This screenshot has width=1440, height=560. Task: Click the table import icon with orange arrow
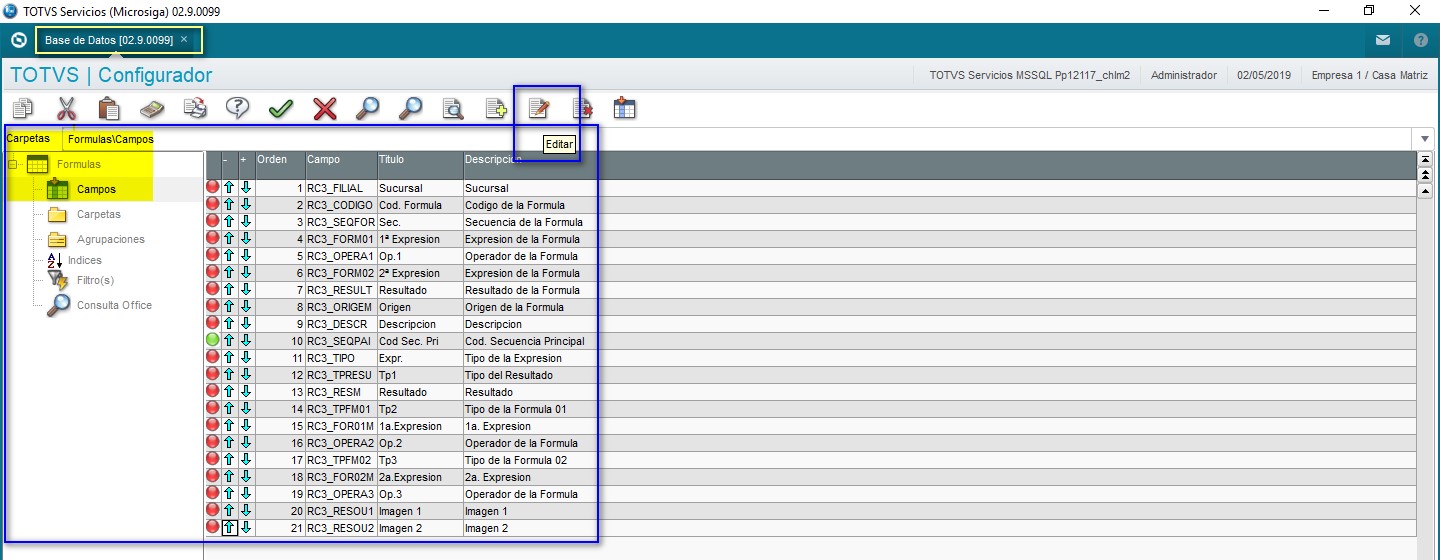click(625, 108)
